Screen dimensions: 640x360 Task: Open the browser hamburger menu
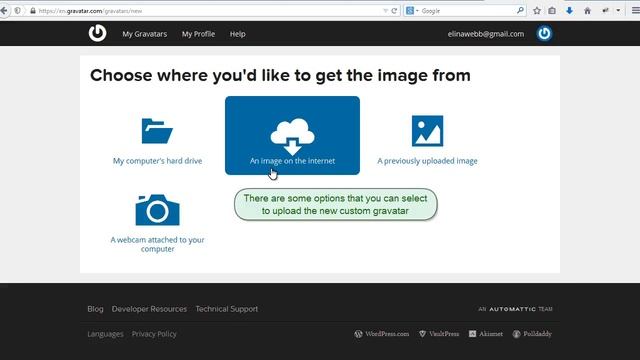point(636,11)
